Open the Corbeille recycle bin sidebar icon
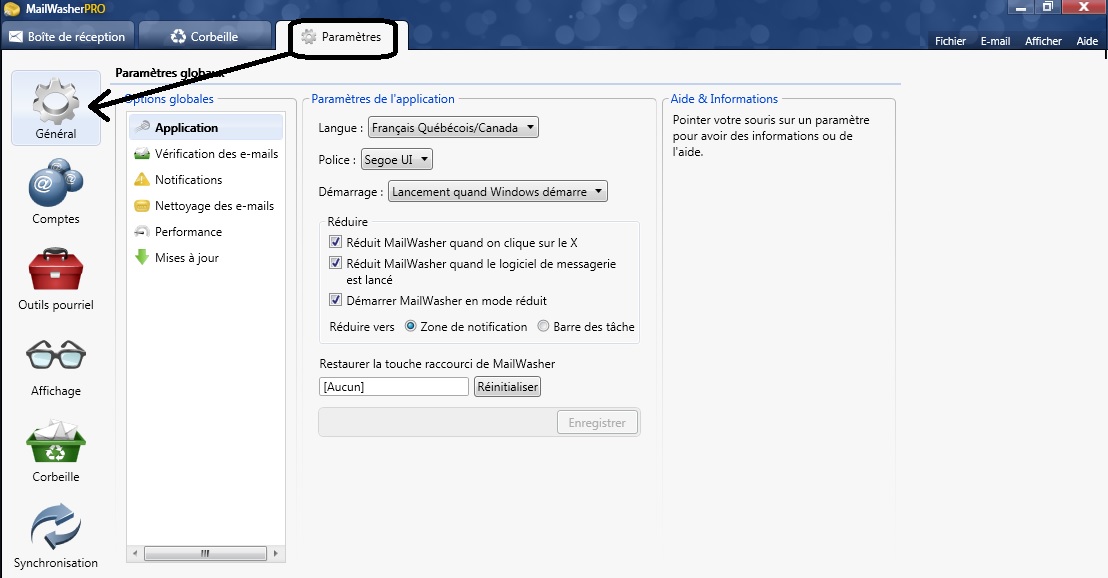Viewport: 1108px width, 578px height. tap(56, 442)
